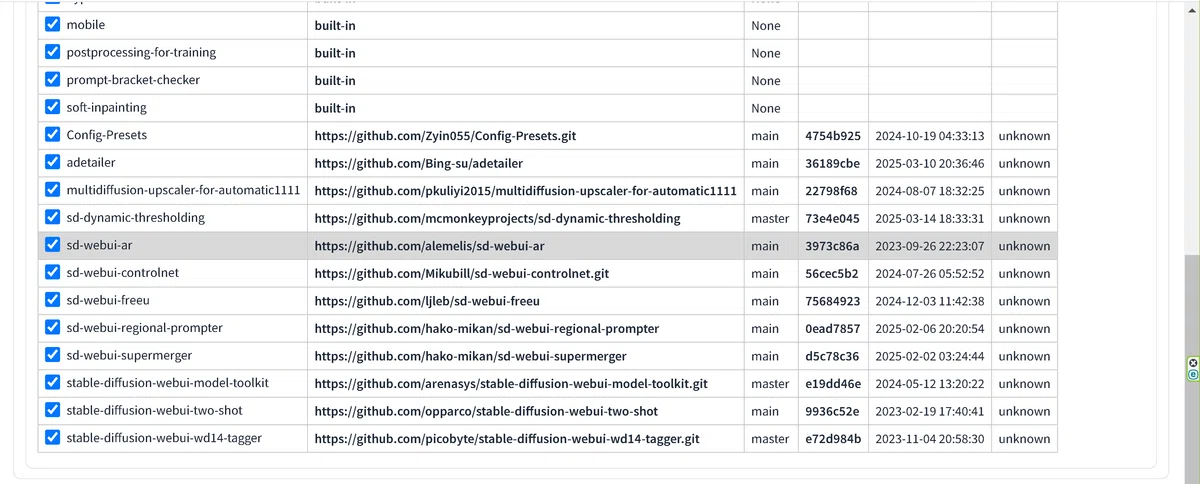This screenshot has height=484, width=1200.
Task: Click the green circular icon at right edge
Action: (x=1193, y=376)
